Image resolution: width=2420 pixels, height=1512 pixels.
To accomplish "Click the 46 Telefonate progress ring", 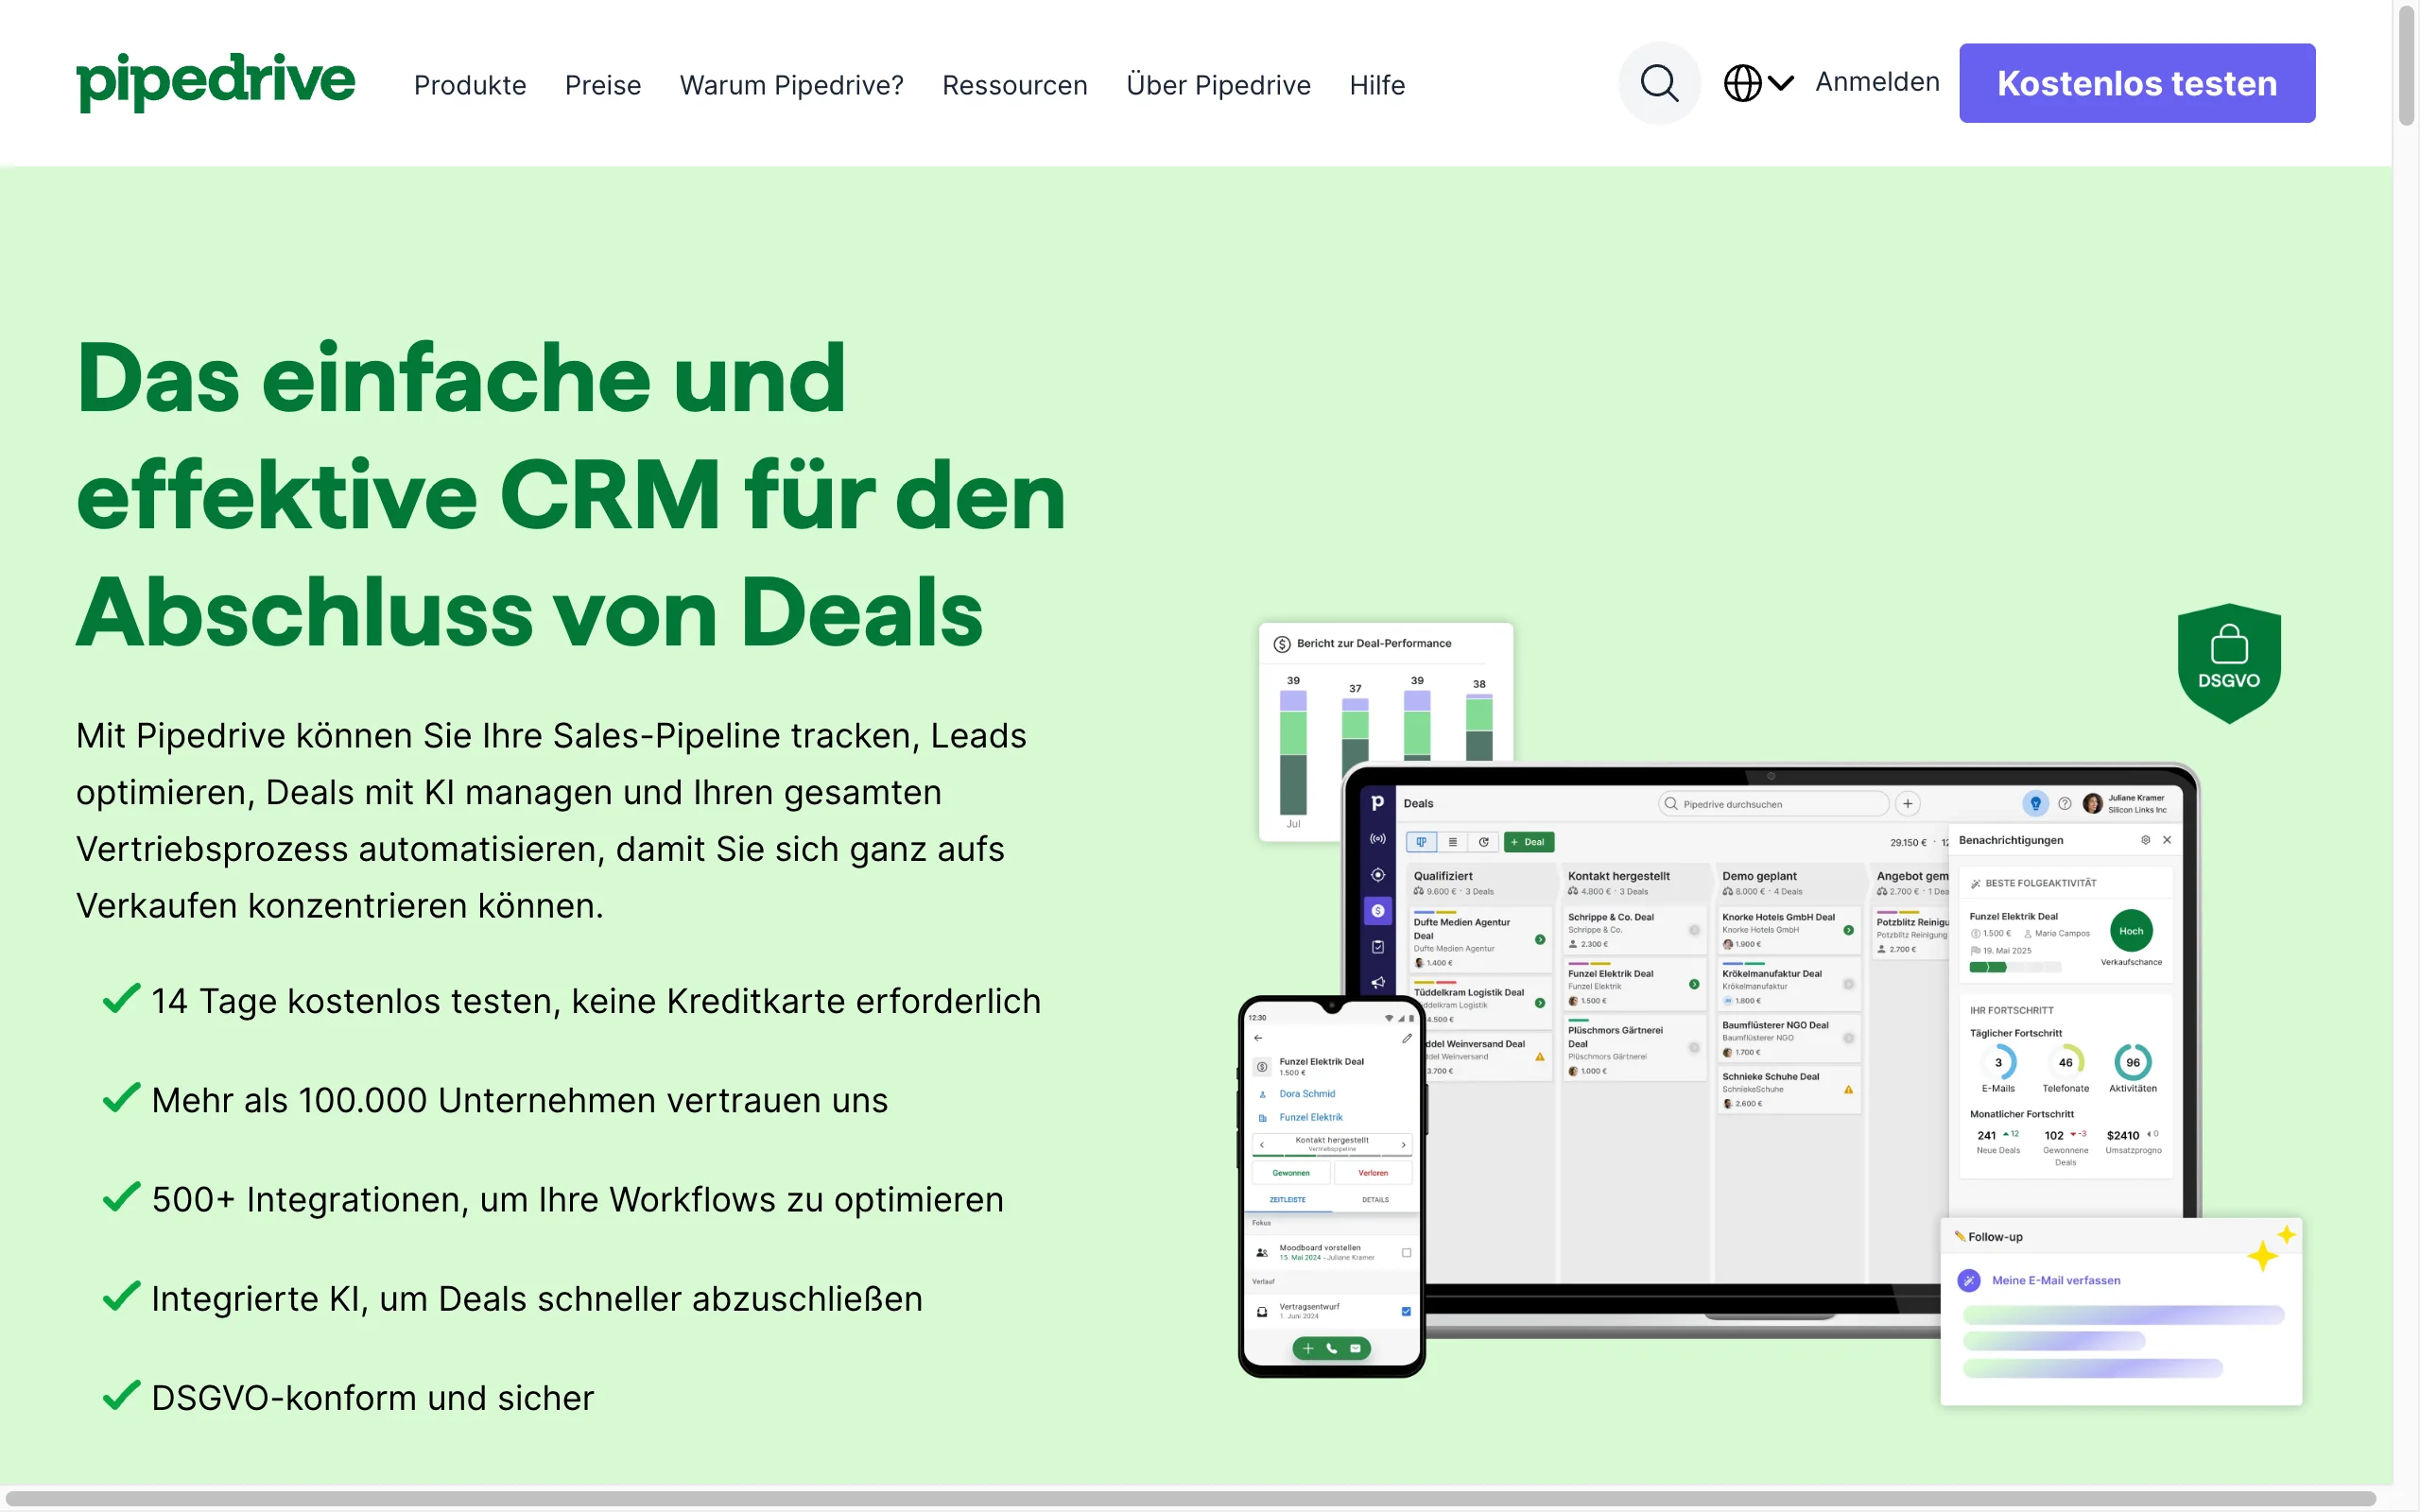I will [x=2065, y=1062].
